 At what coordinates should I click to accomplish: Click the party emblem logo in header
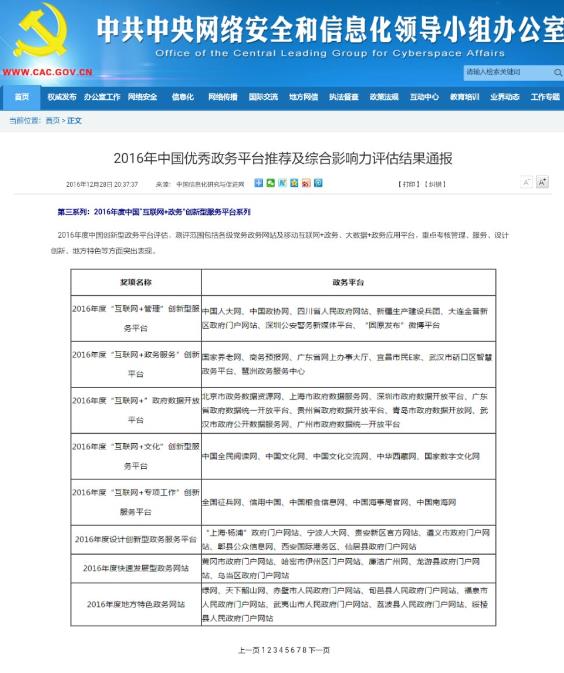(41, 31)
